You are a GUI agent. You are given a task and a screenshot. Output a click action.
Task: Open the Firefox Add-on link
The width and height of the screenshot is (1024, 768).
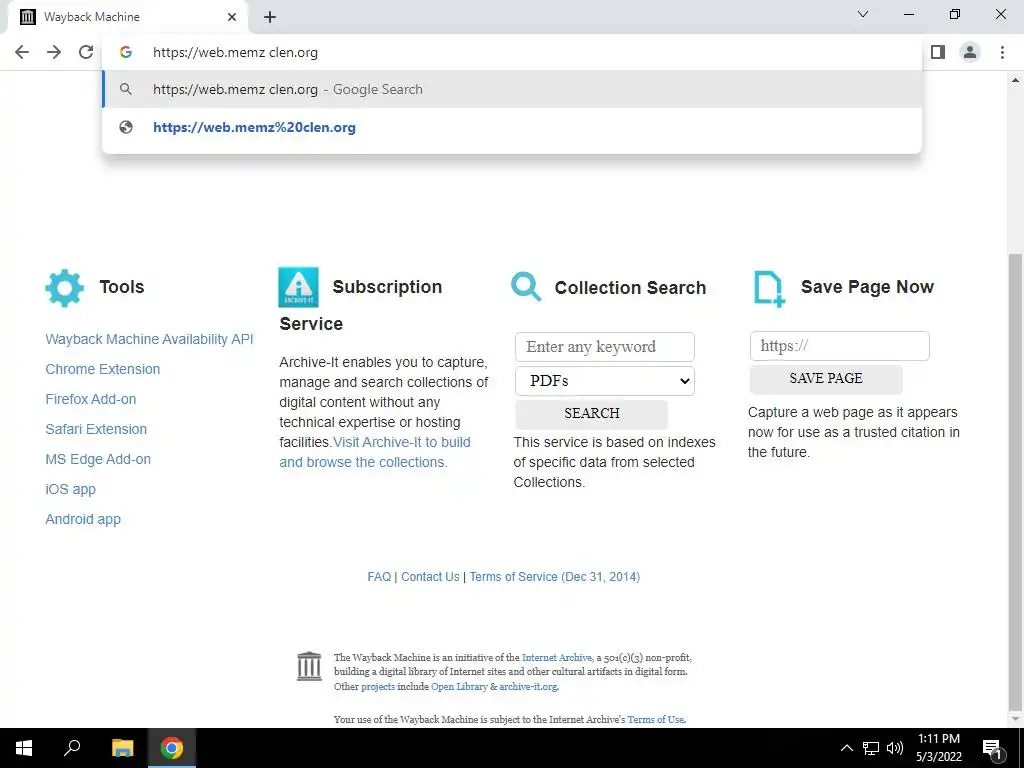click(x=91, y=399)
